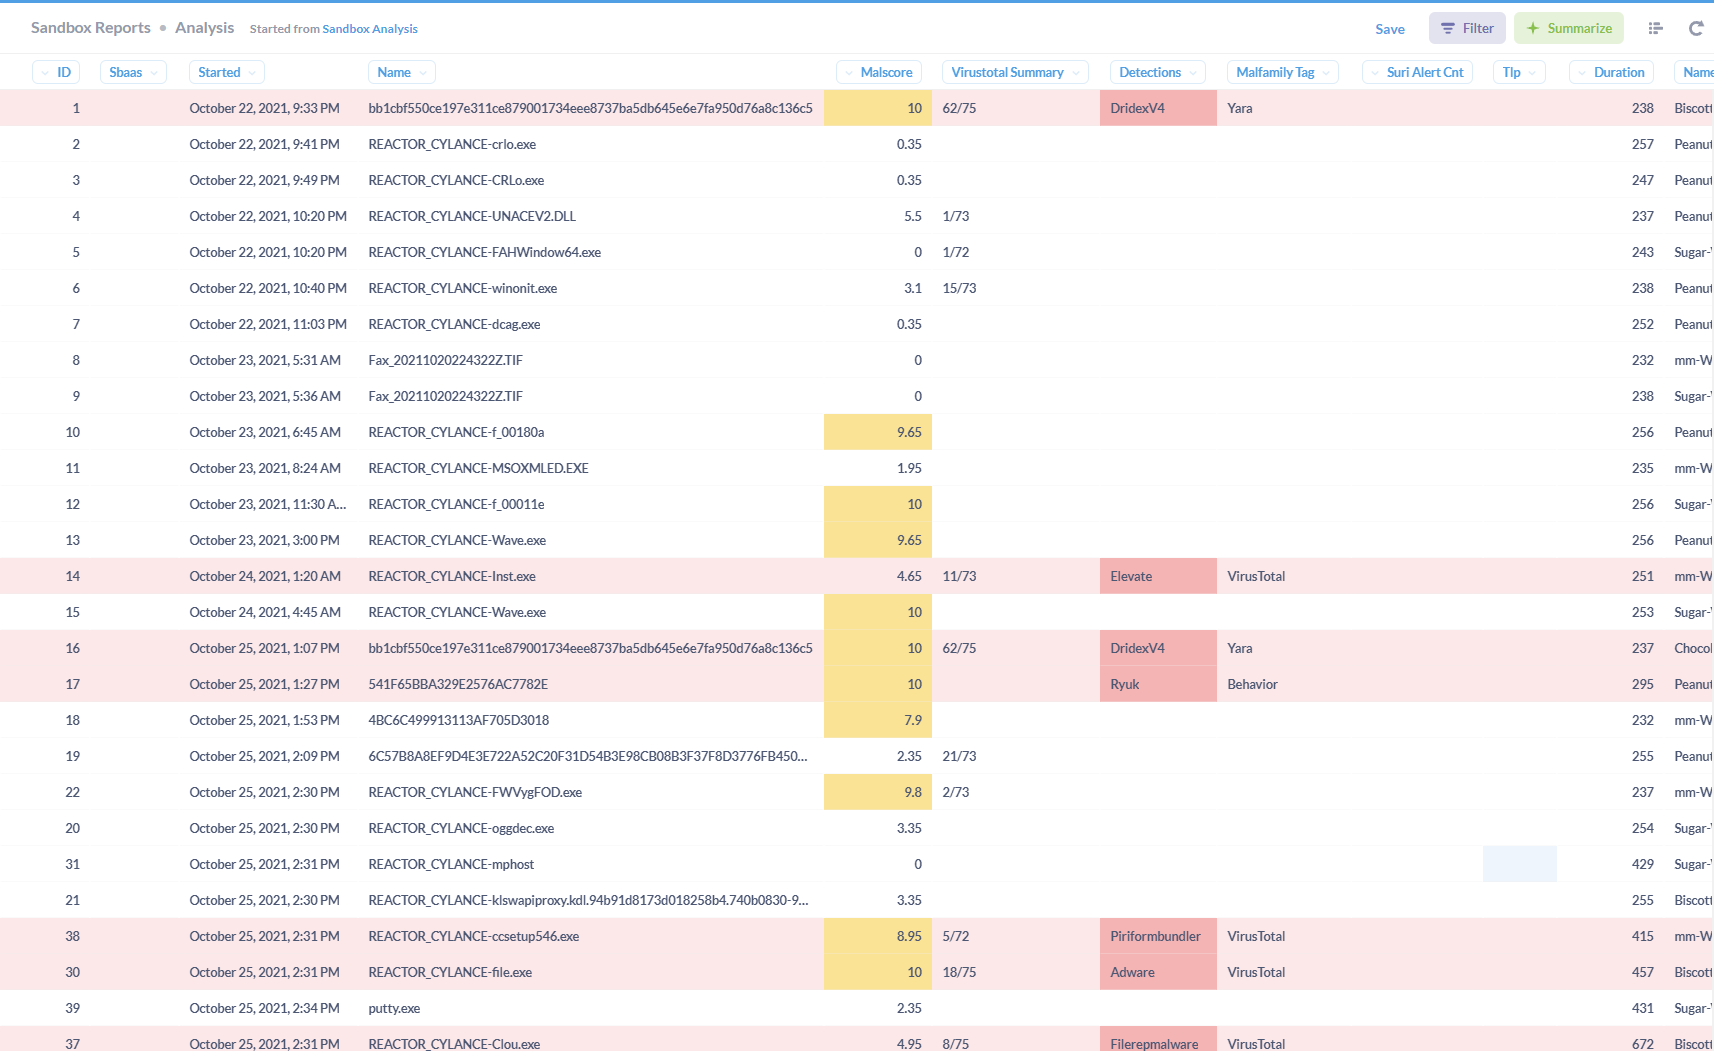
Task: Open the column list settings icon
Action: coord(1656,28)
